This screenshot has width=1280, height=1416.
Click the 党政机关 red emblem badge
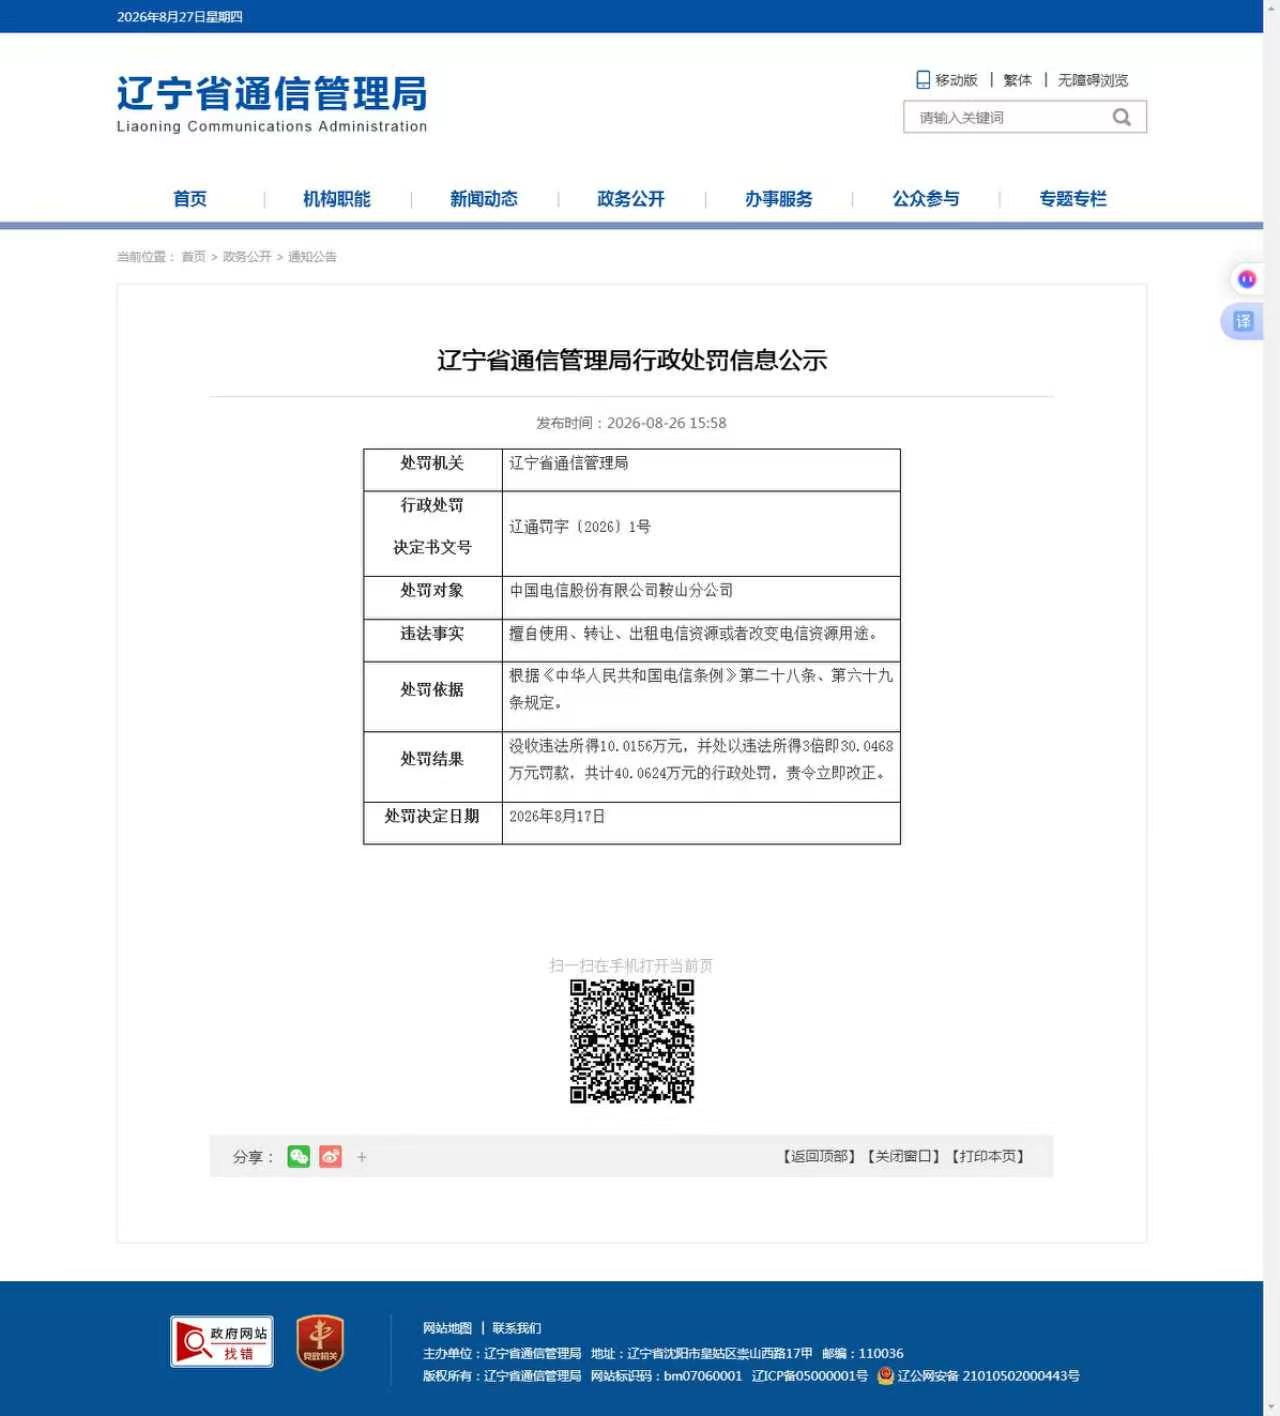pyautogui.click(x=320, y=1342)
